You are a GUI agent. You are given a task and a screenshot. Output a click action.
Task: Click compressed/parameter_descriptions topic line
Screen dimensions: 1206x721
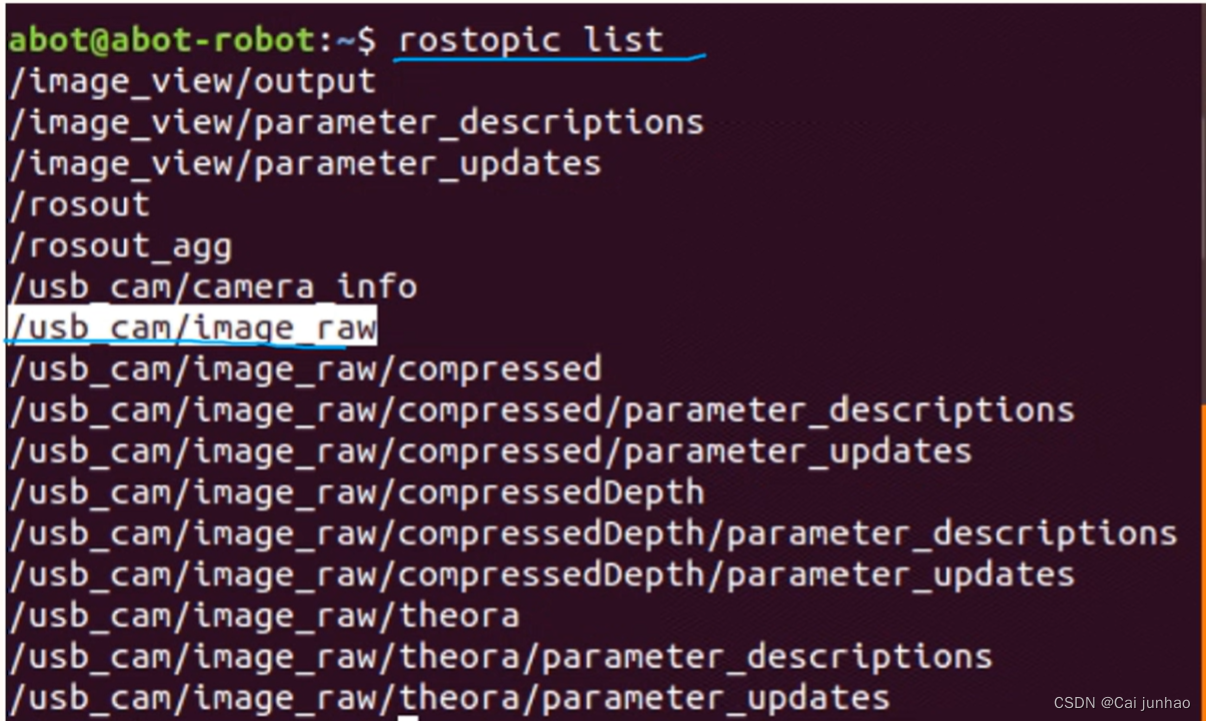click(541, 410)
